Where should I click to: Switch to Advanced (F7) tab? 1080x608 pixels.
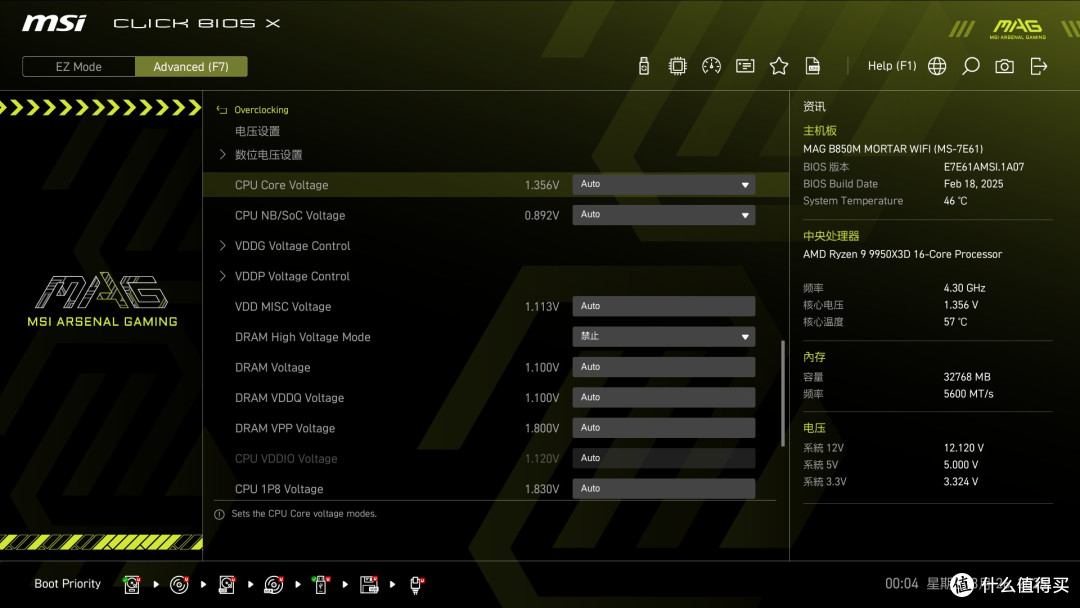coord(191,67)
